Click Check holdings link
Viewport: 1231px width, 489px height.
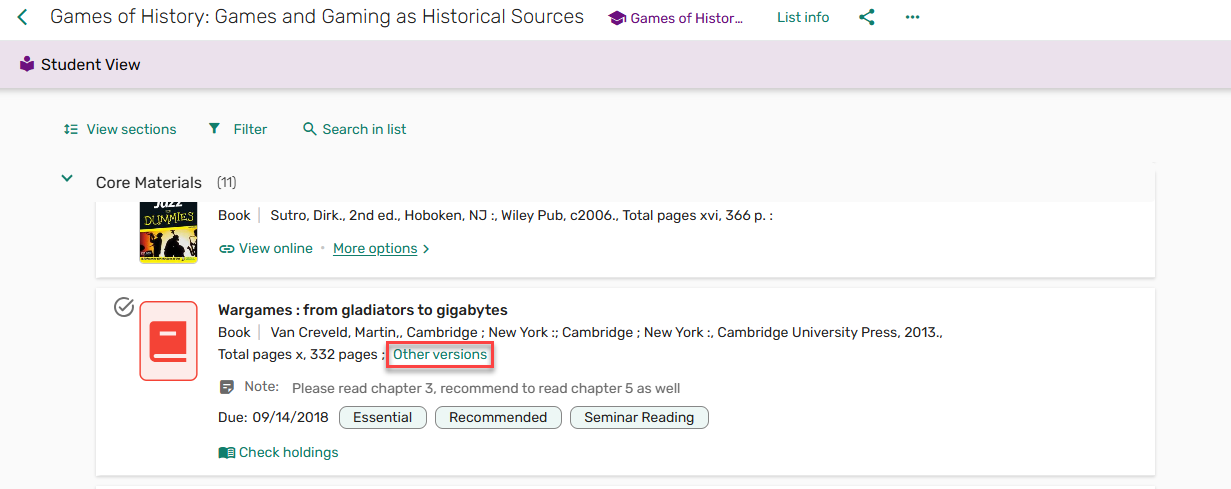pos(288,453)
